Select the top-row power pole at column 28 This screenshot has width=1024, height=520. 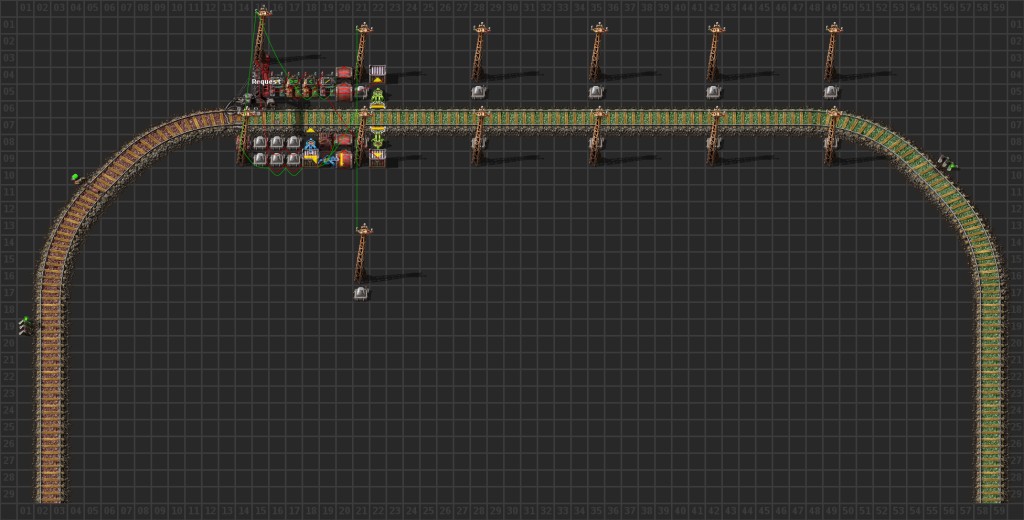coord(481,52)
